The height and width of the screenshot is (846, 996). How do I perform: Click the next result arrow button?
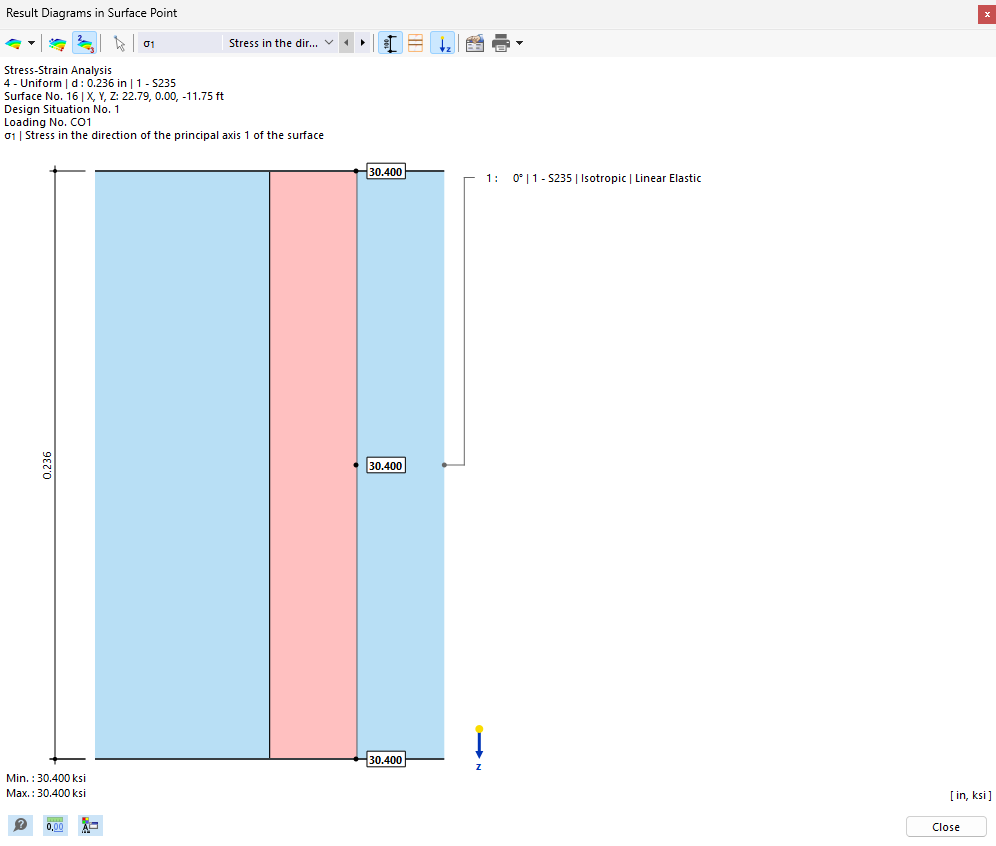(x=362, y=42)
